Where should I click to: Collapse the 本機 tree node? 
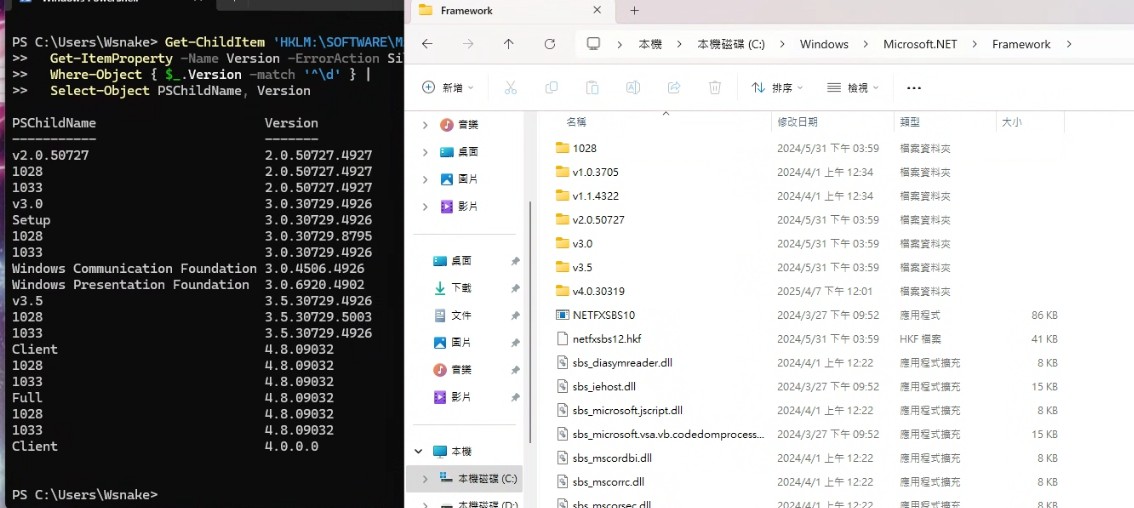[418, 451]
